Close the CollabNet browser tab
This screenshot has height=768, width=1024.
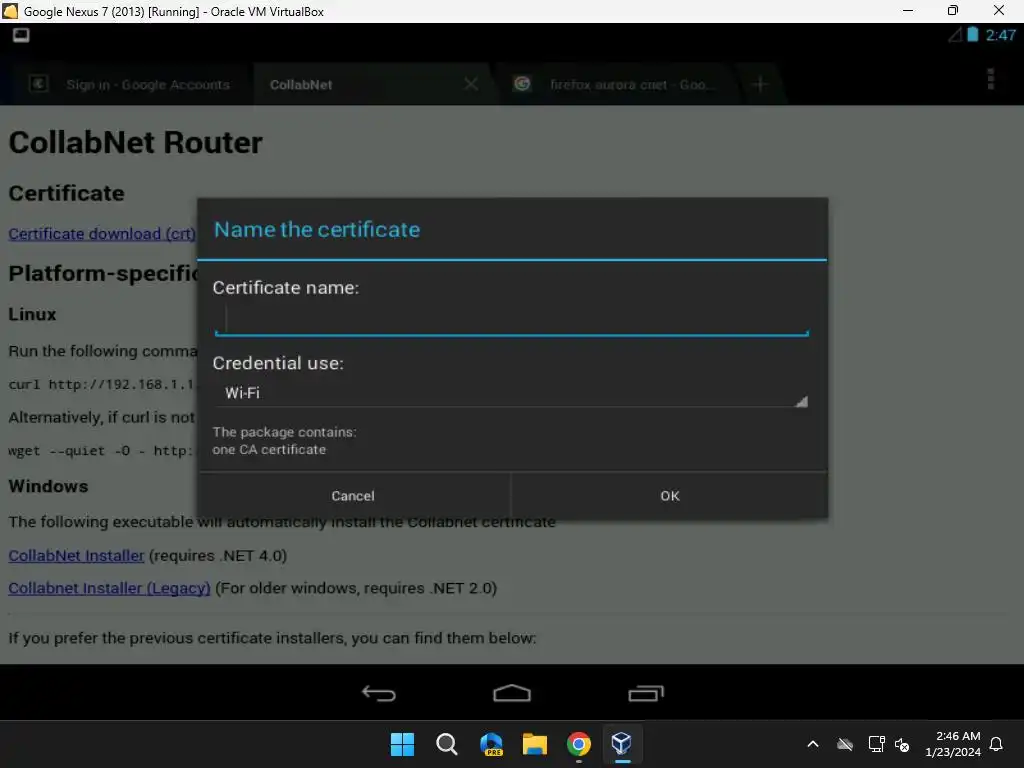pyautogui.click(x=471, y=84)
